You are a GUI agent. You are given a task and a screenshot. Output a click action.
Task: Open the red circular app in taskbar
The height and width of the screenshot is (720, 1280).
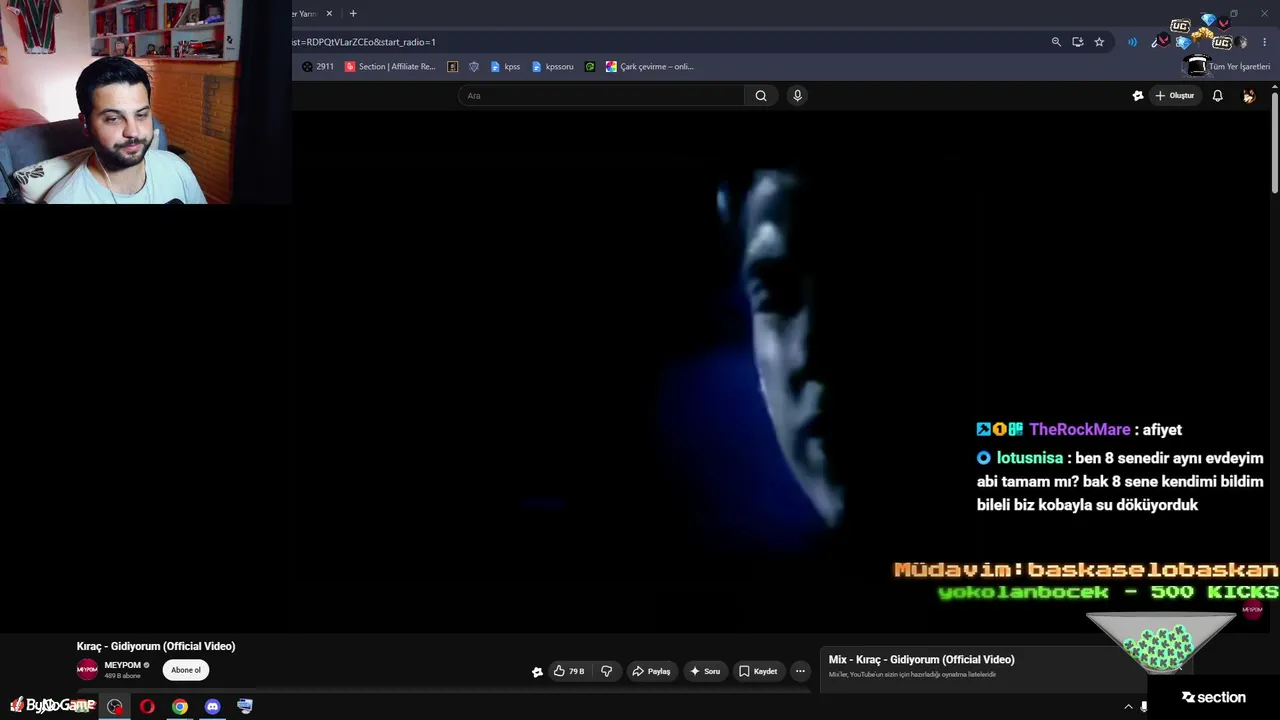coord(115,707)
